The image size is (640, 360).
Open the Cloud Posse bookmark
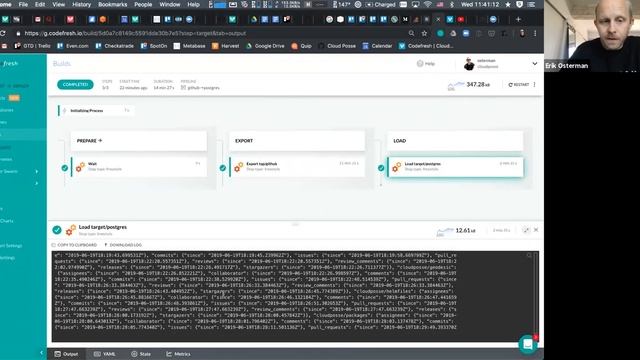[337, 46]
